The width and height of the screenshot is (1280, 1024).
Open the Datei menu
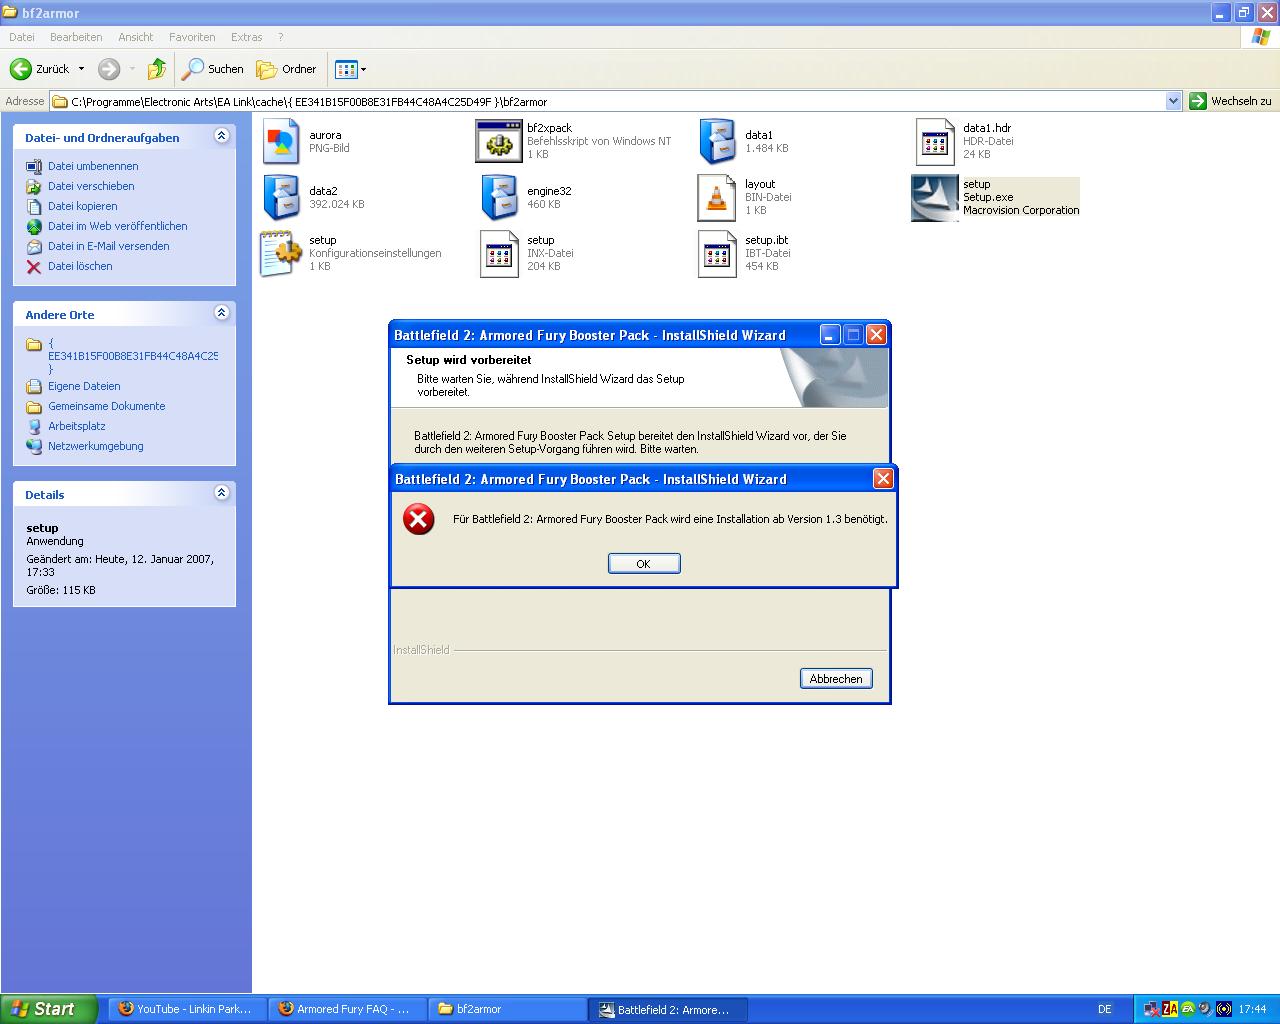[22, 37]
